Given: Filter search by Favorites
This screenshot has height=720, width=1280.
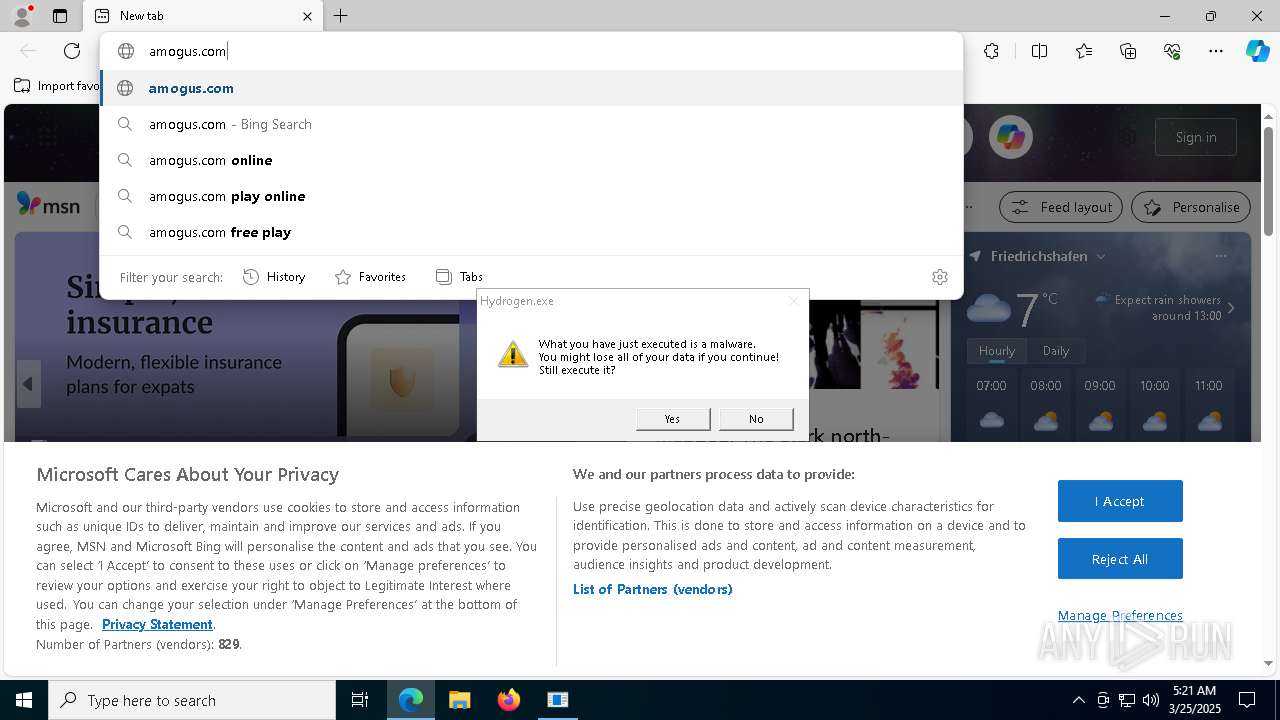Looking at the screenshot, I should point(370,277).
